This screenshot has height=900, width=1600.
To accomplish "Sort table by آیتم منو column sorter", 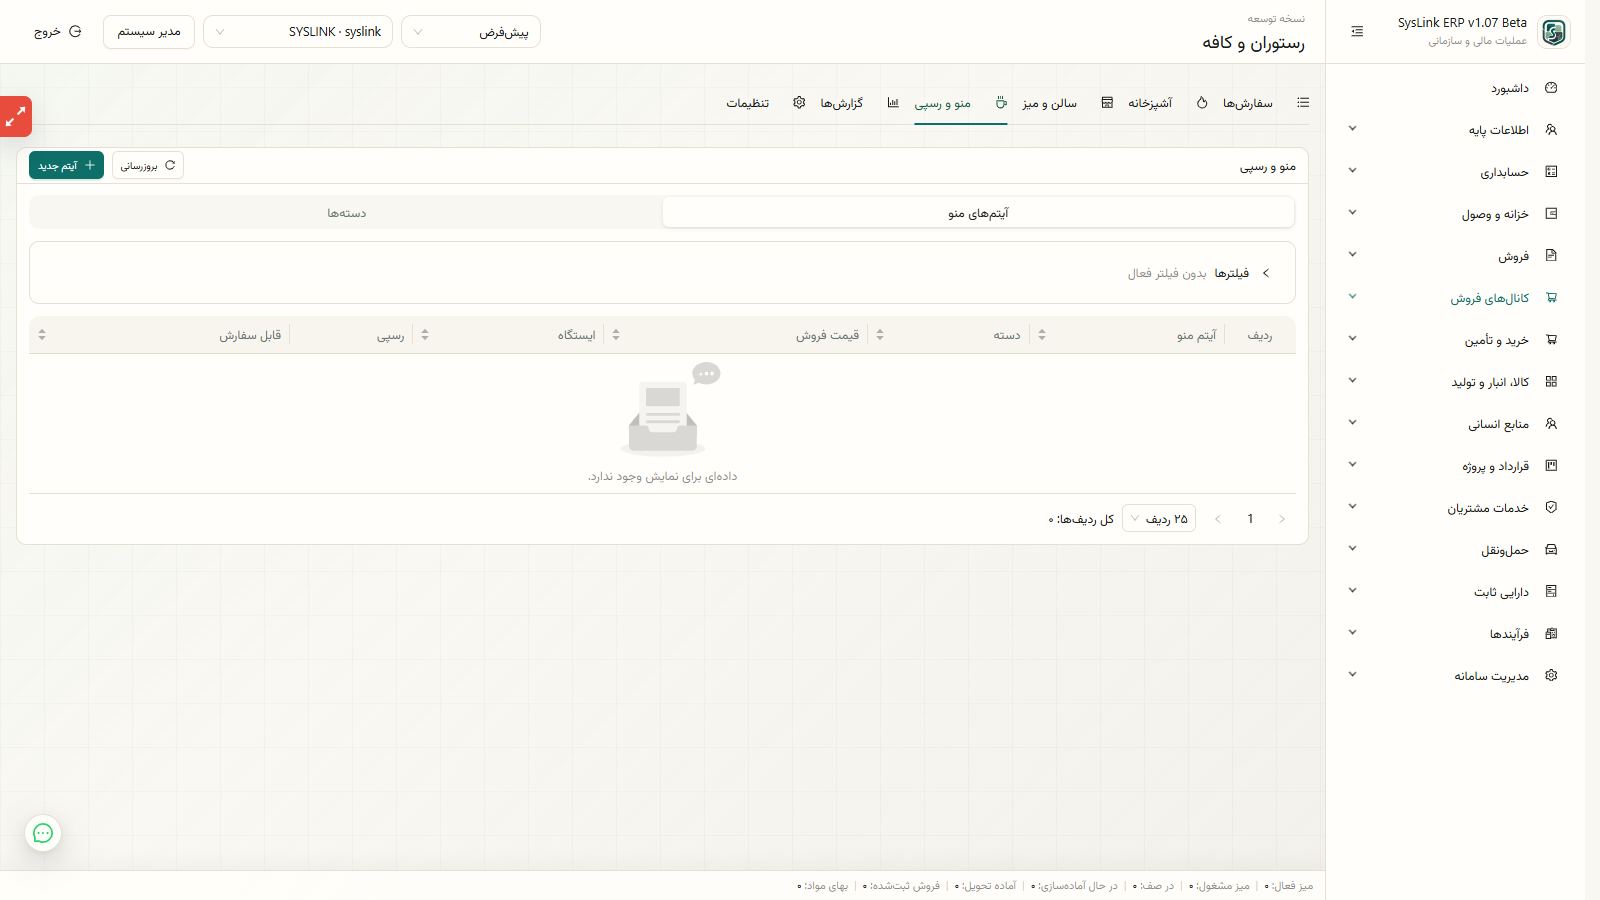I will pos(1042,335).
